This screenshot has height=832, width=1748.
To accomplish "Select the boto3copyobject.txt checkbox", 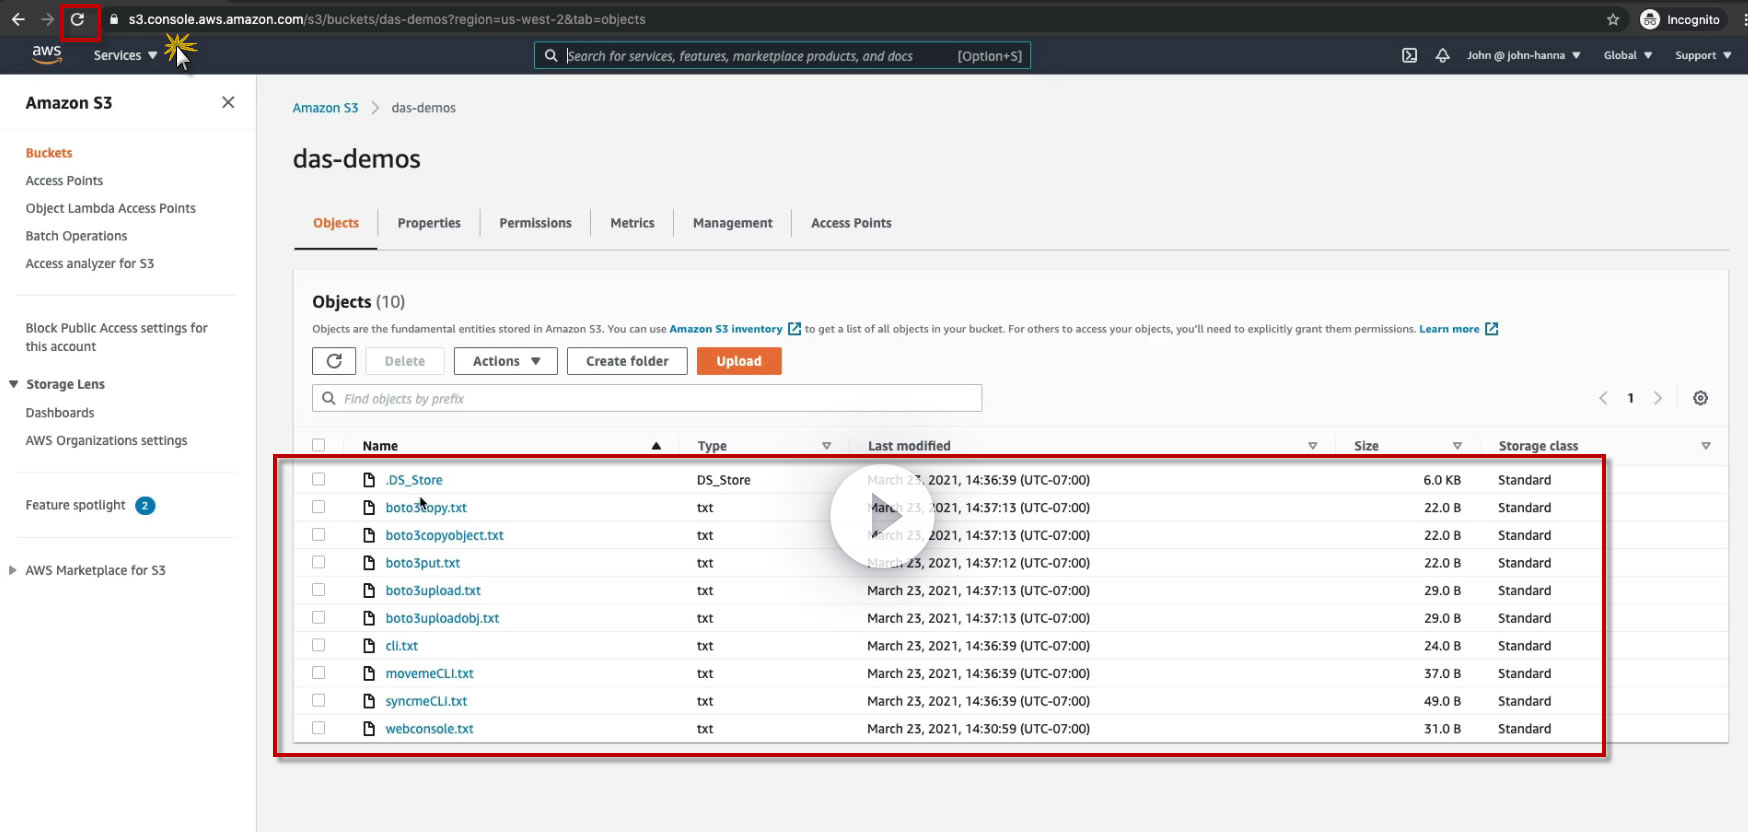I will [318, 535].
